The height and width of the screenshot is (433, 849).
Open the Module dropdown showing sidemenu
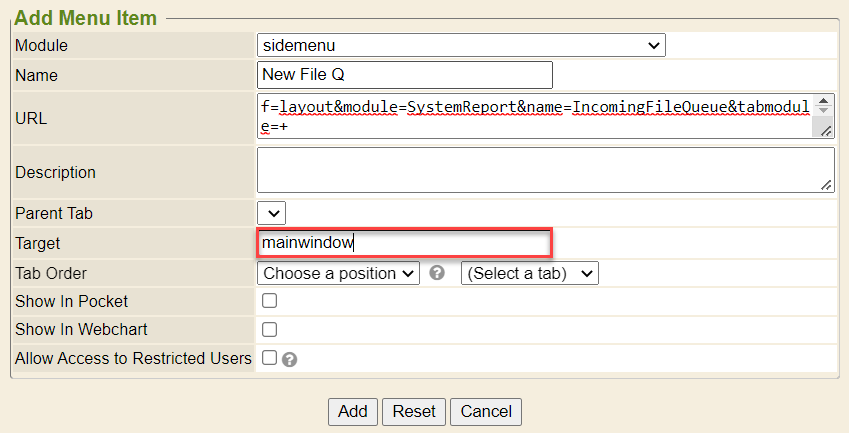461,45
